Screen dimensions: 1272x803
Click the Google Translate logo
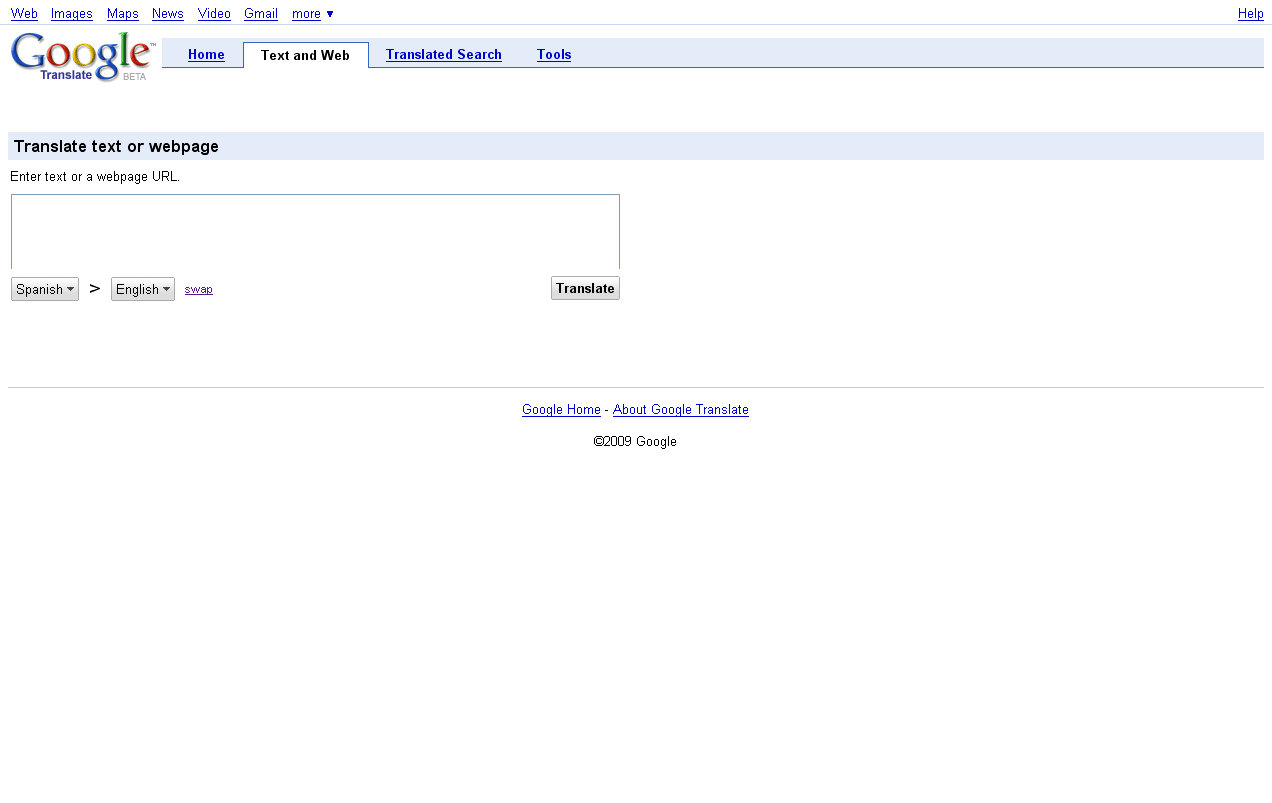(83, 56)
